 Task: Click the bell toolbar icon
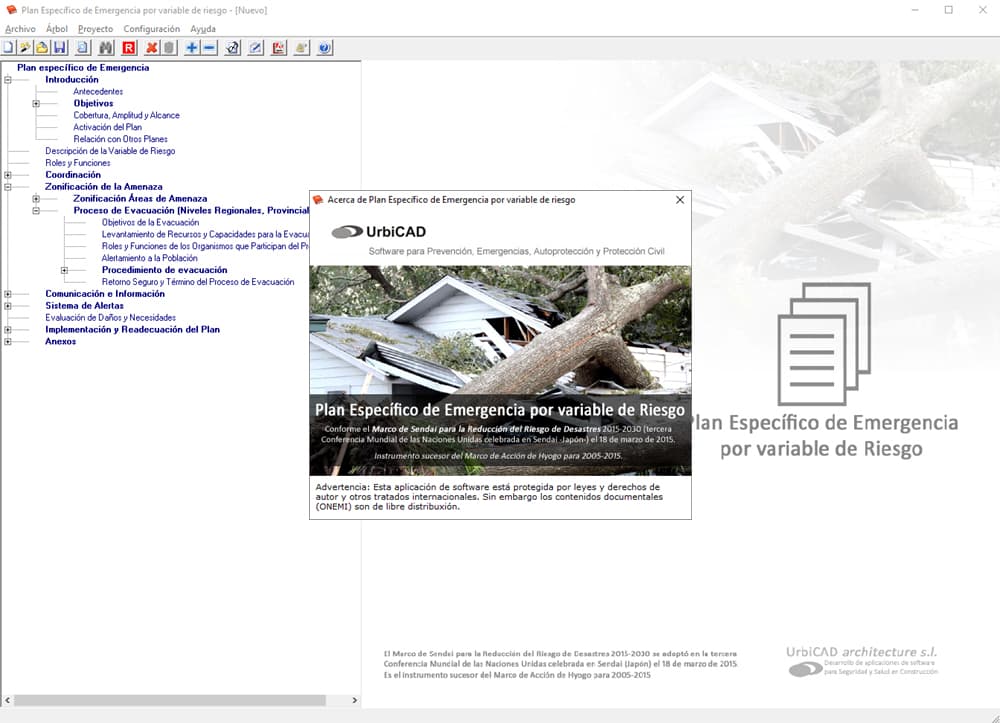click(x=302, y=48)
